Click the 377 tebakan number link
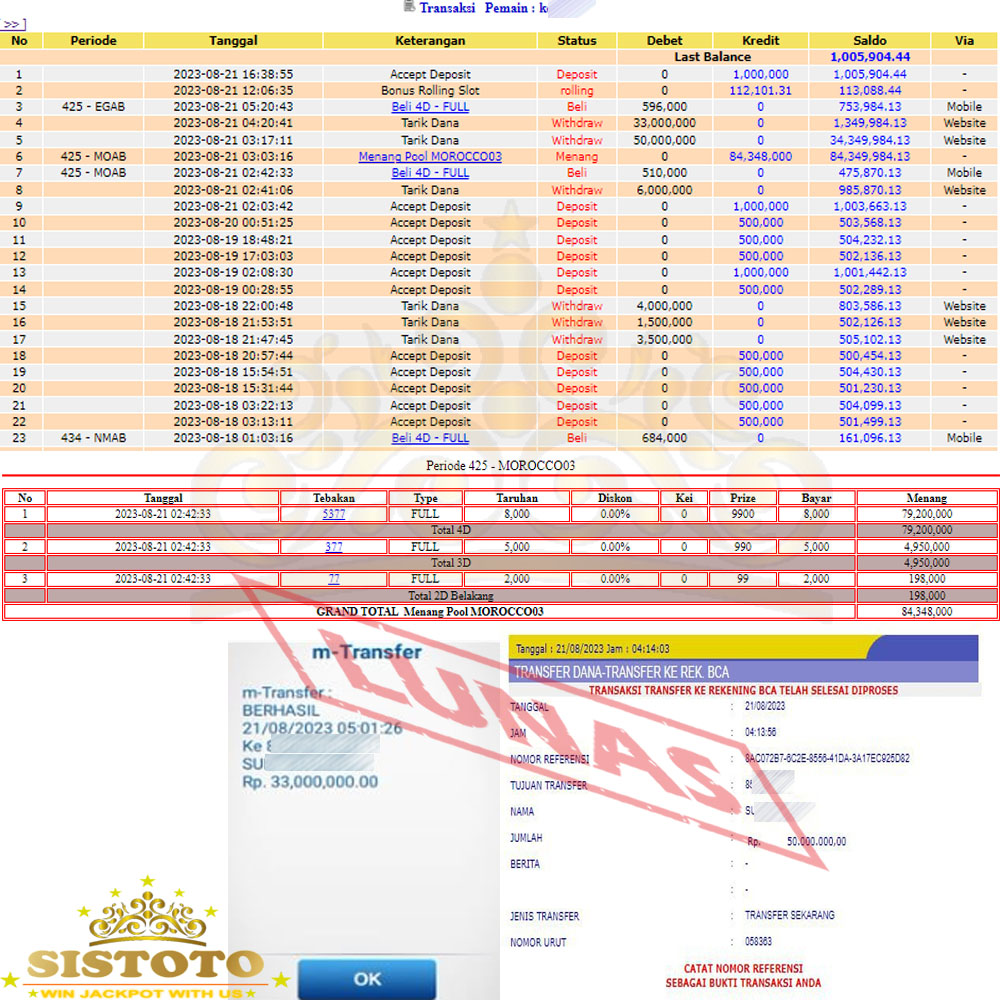The image size is (1000, 1000). point(334,547)
